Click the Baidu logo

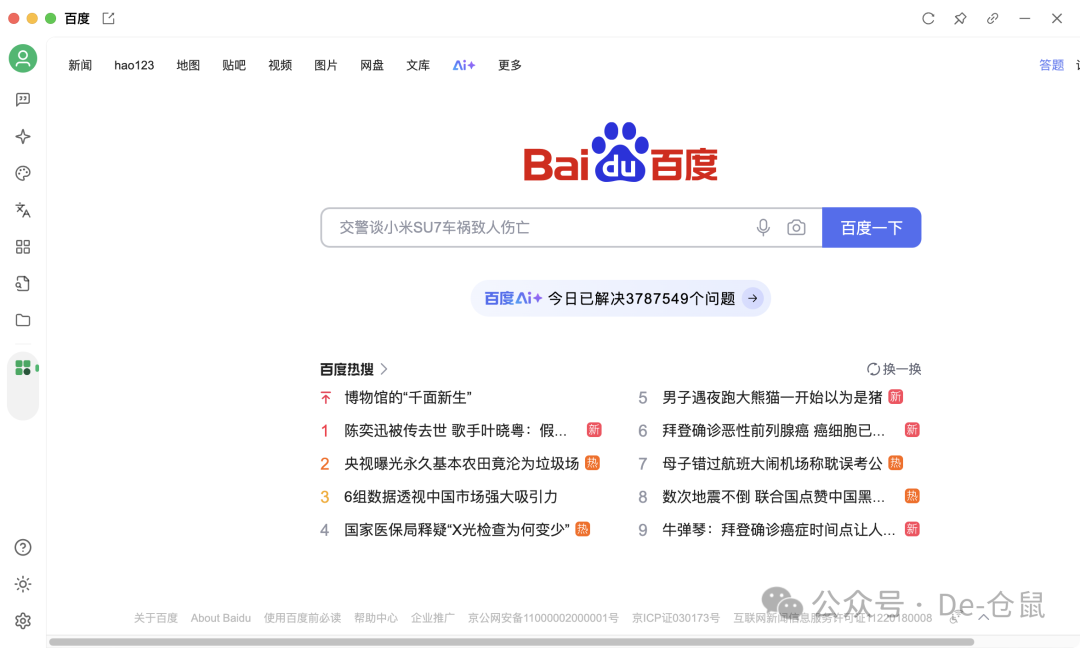621,152
